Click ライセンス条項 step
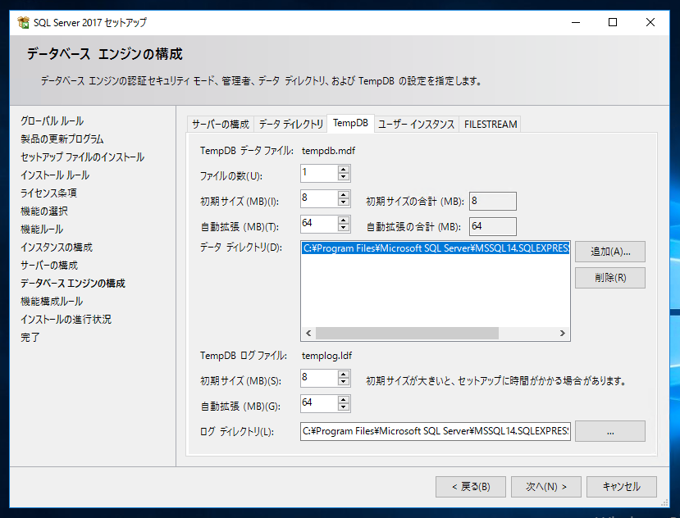The height and width of the screenshot is (518, 680). tap(49, 193)
